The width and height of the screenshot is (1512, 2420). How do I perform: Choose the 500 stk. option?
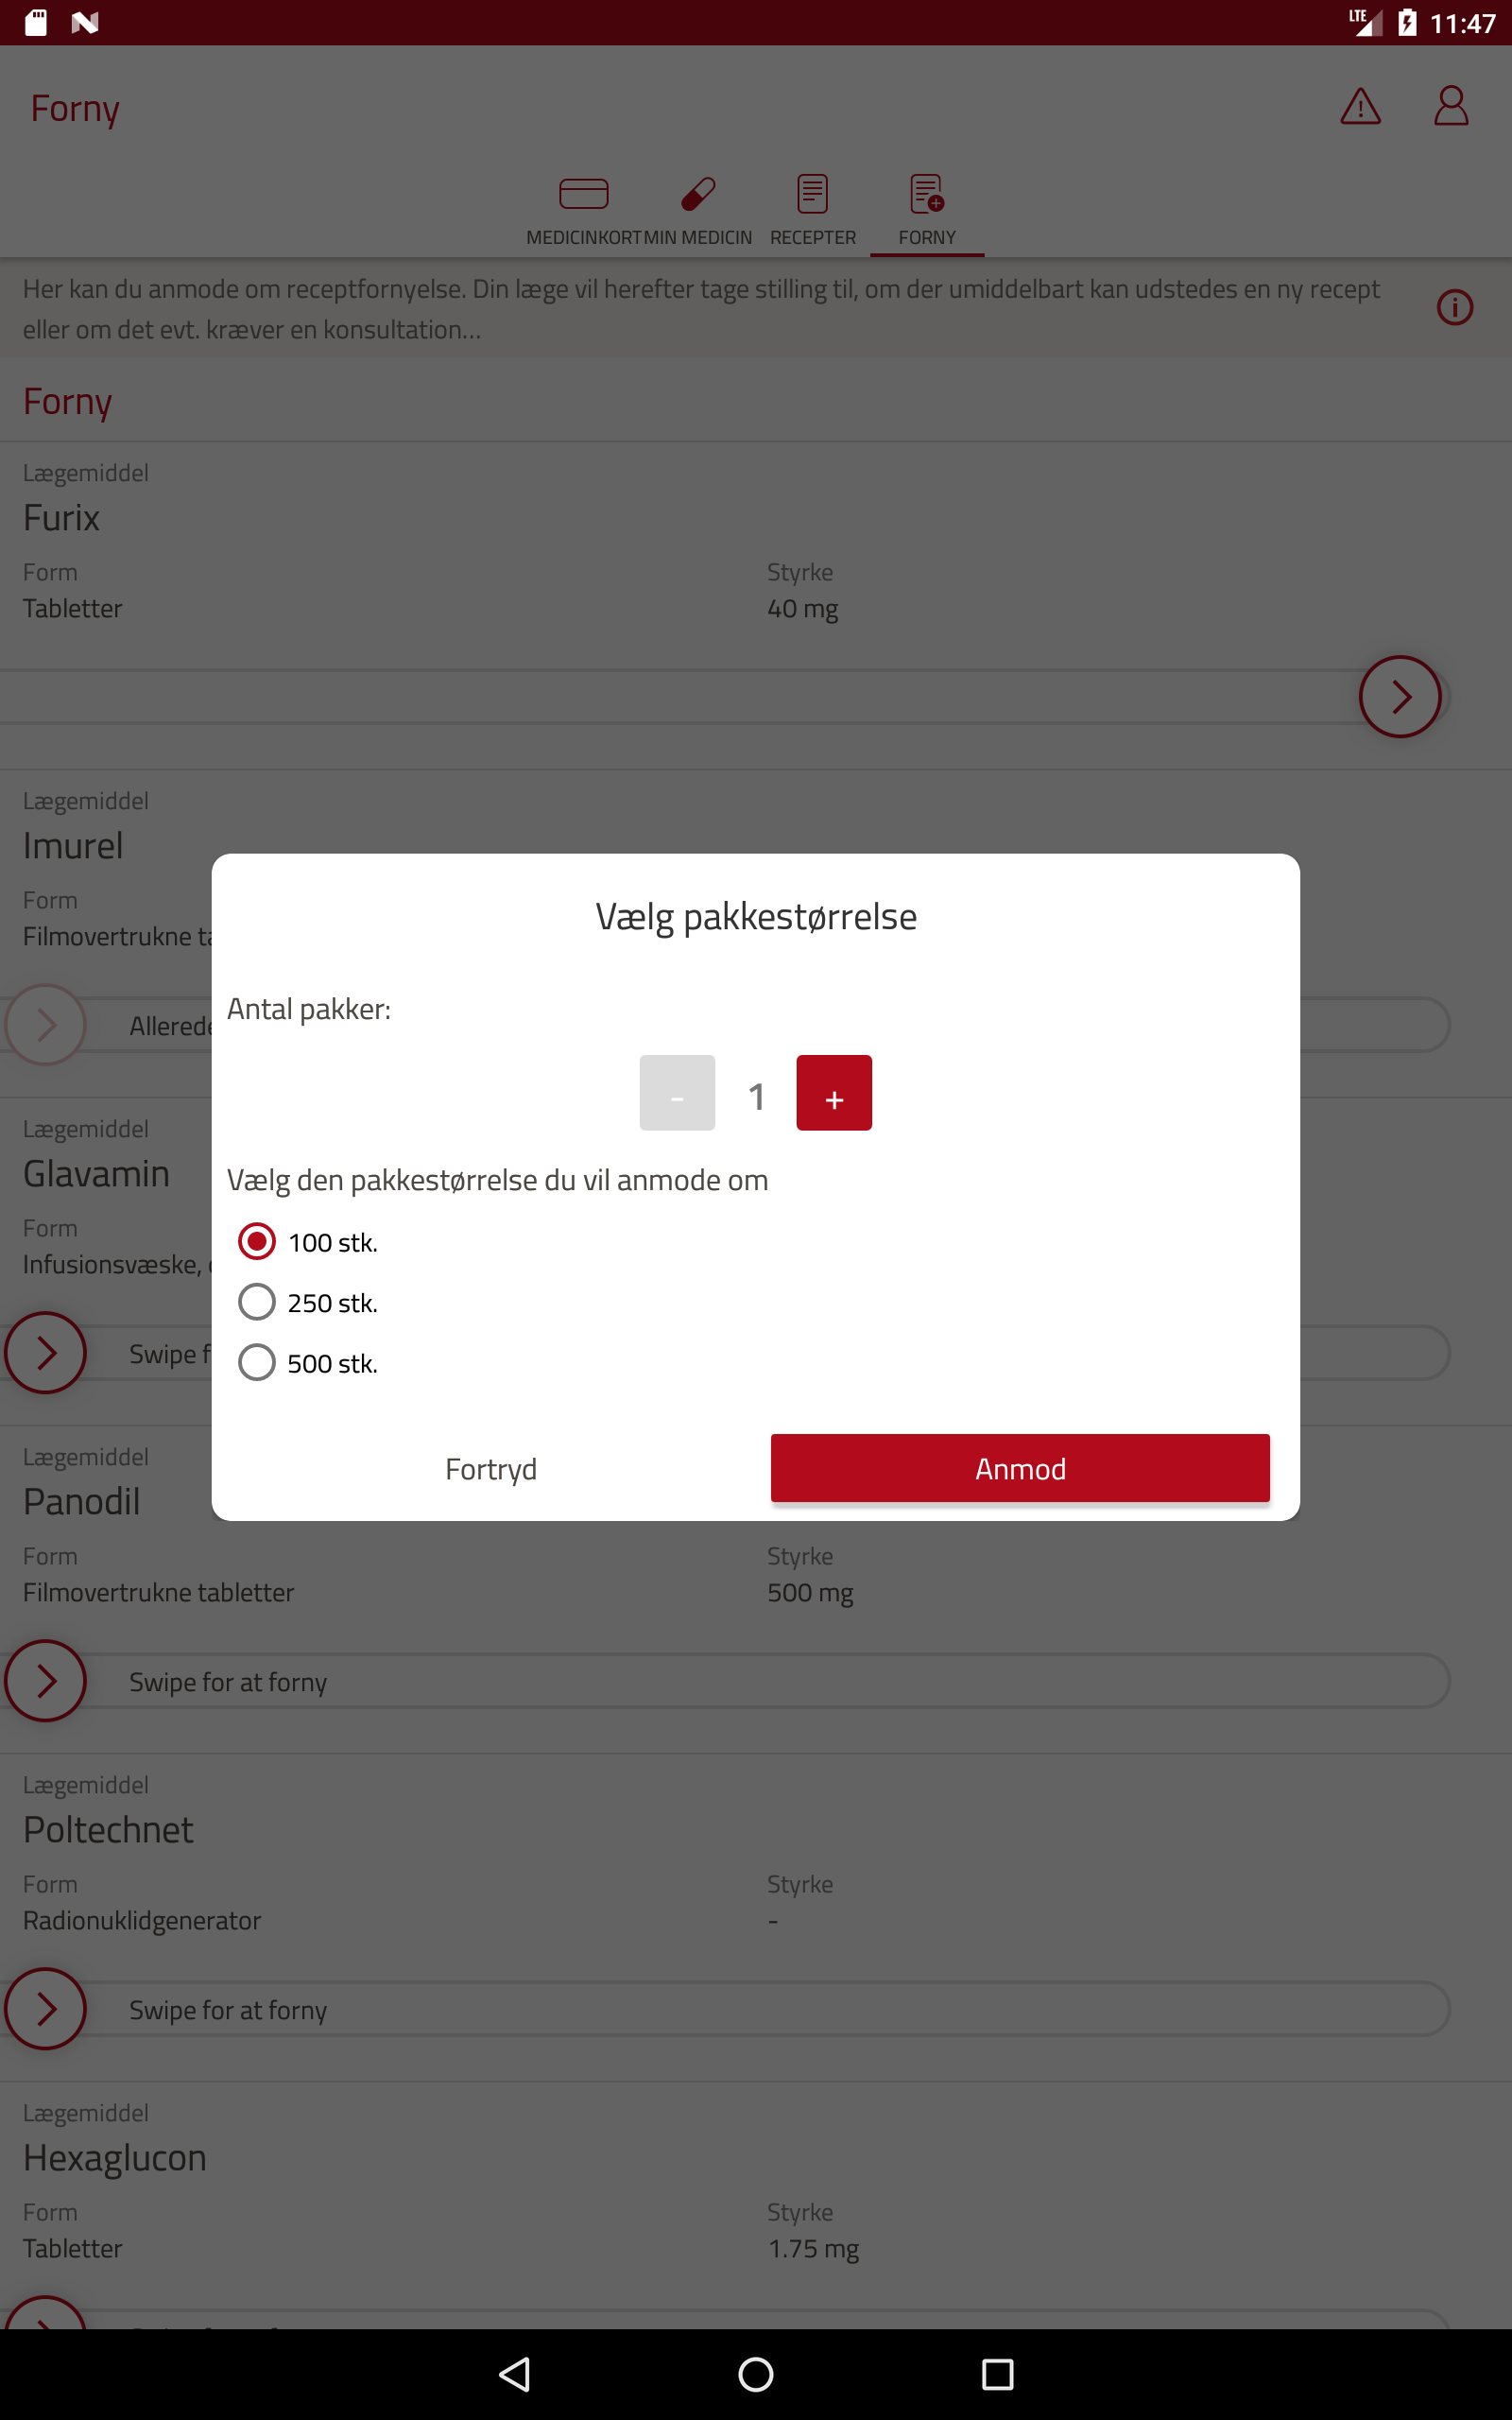[308, 1363]
